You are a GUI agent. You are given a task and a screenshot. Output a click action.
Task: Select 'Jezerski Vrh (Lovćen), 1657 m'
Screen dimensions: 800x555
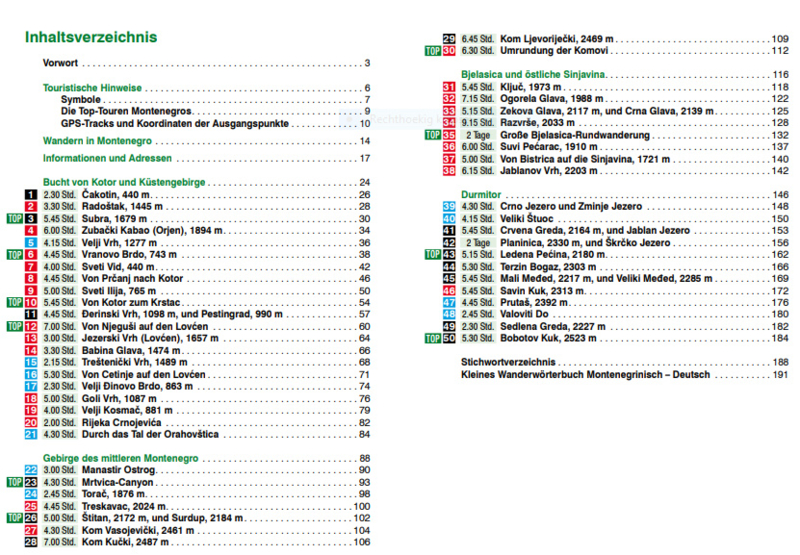pyautogui.click(x=150, y=338)
